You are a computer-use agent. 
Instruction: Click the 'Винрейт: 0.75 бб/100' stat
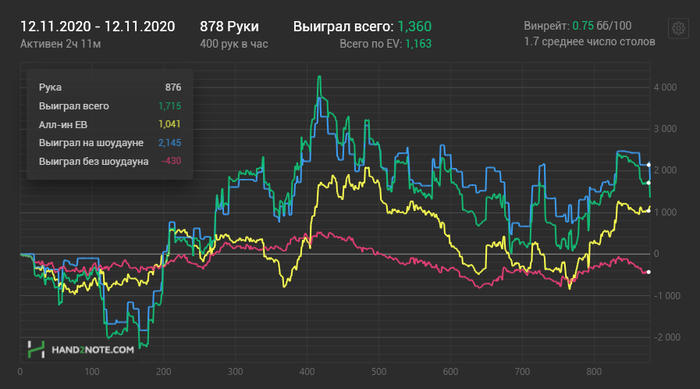(578, 26)
